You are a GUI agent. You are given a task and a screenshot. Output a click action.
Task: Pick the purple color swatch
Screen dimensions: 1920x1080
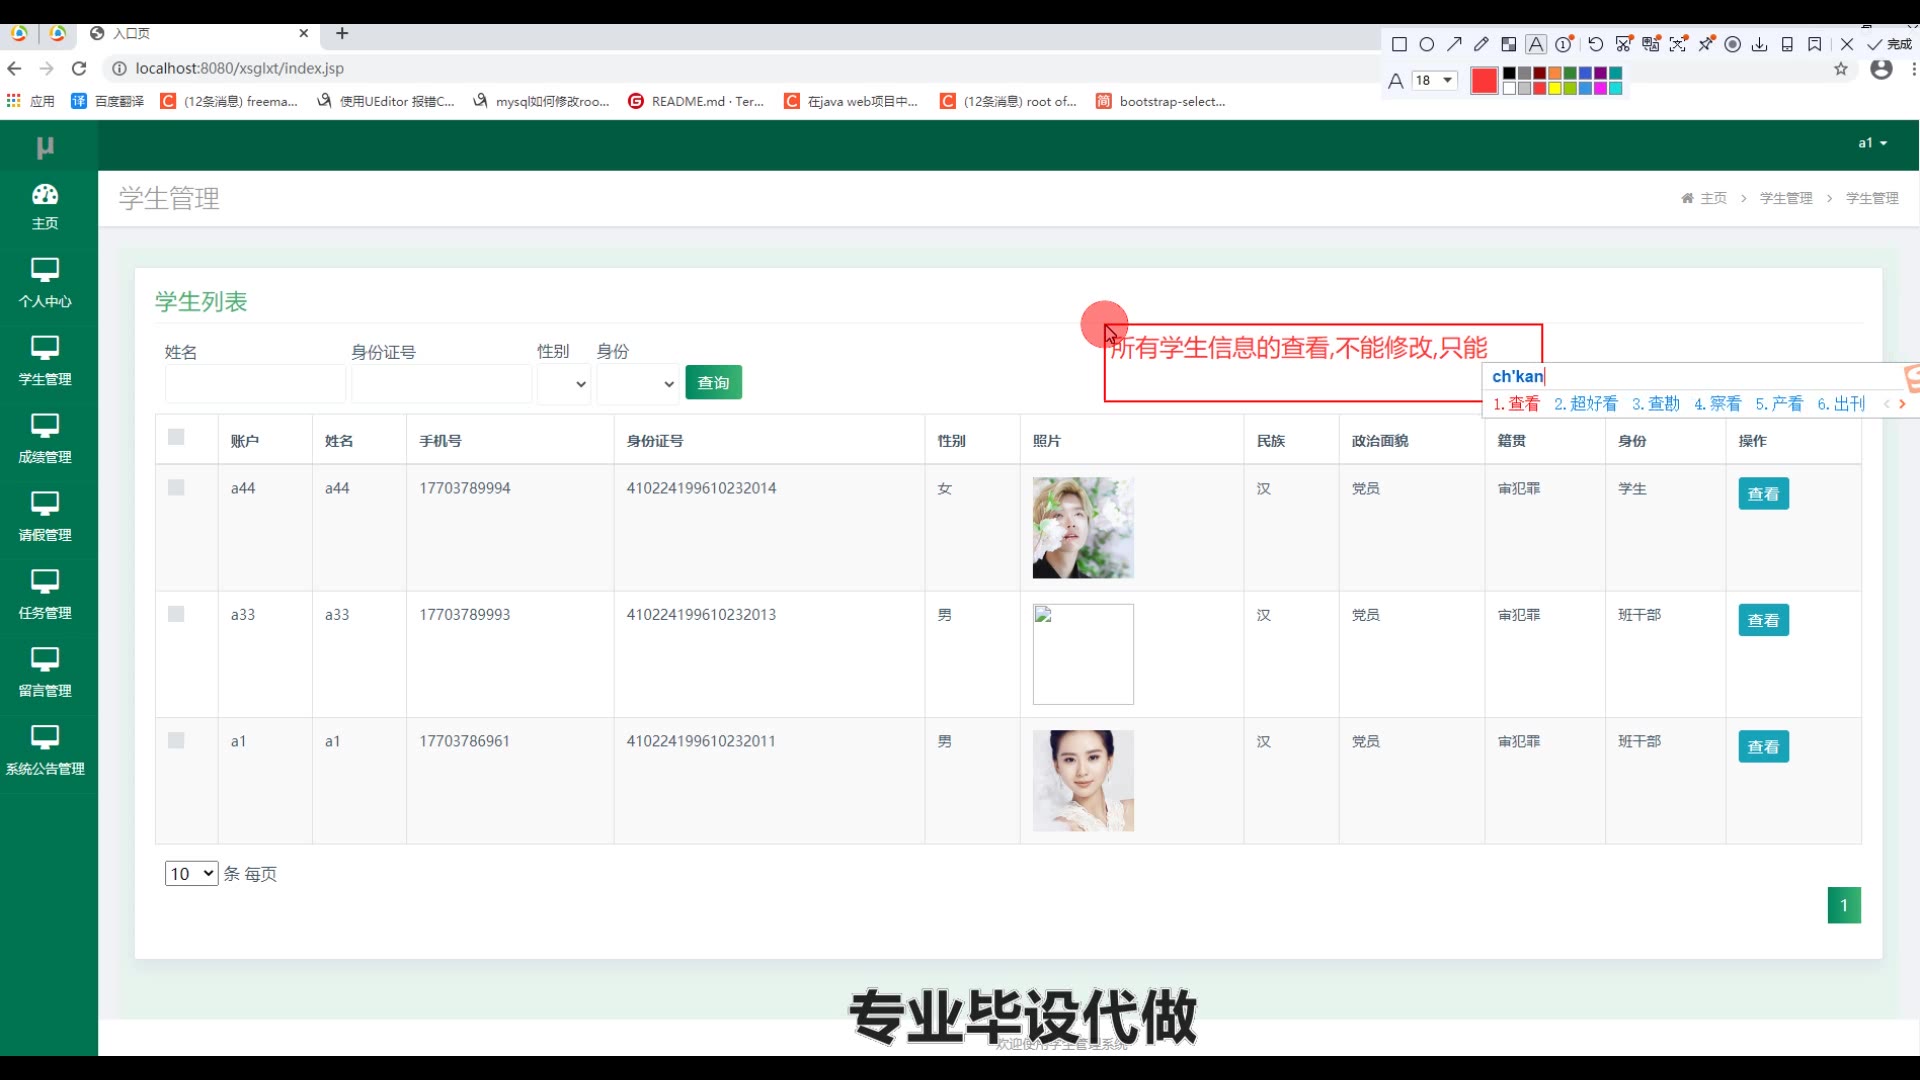[x=1600, y=73]
